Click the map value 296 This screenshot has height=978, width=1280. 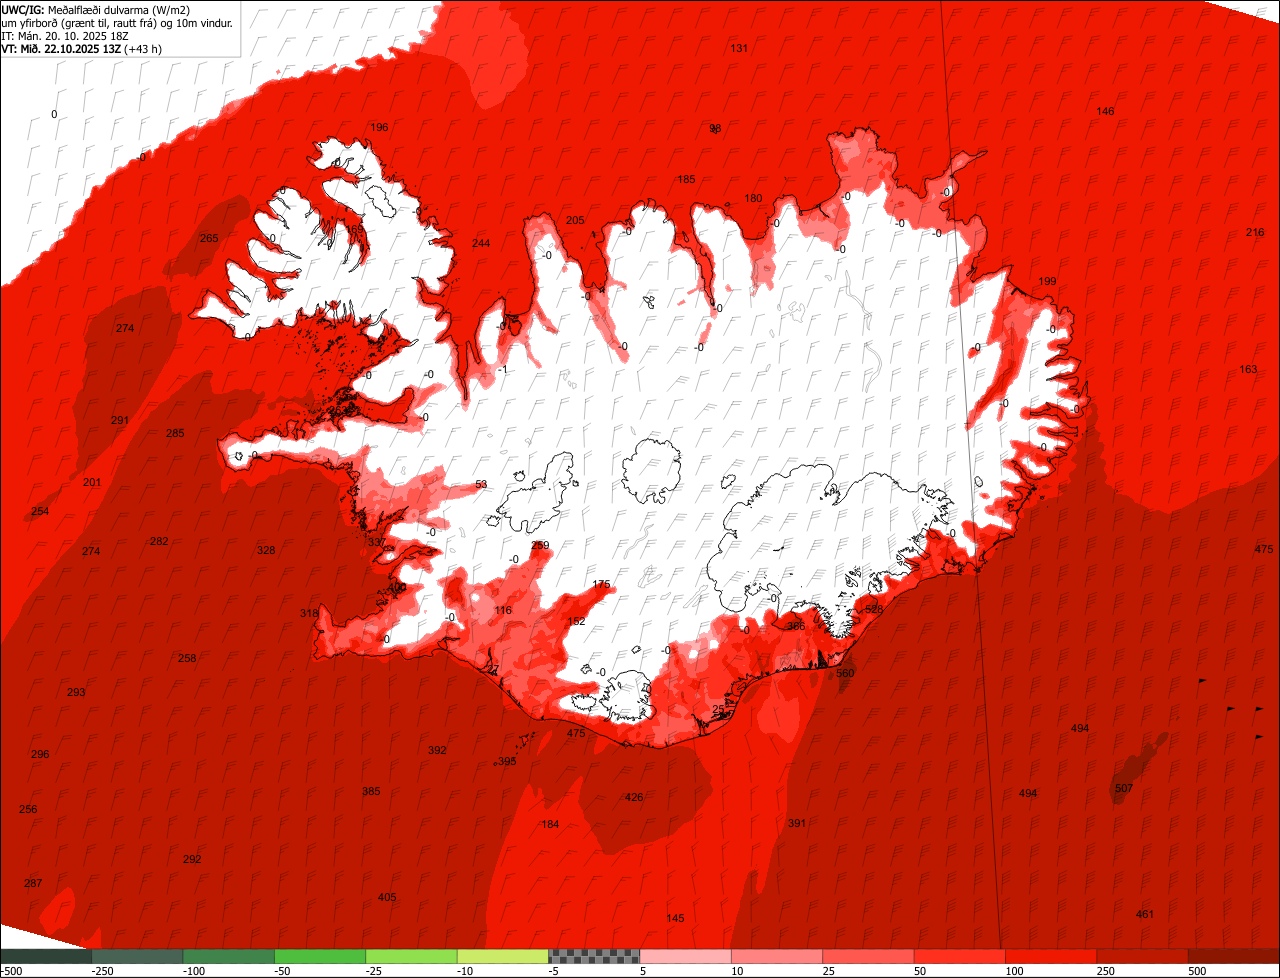point(40,754)
